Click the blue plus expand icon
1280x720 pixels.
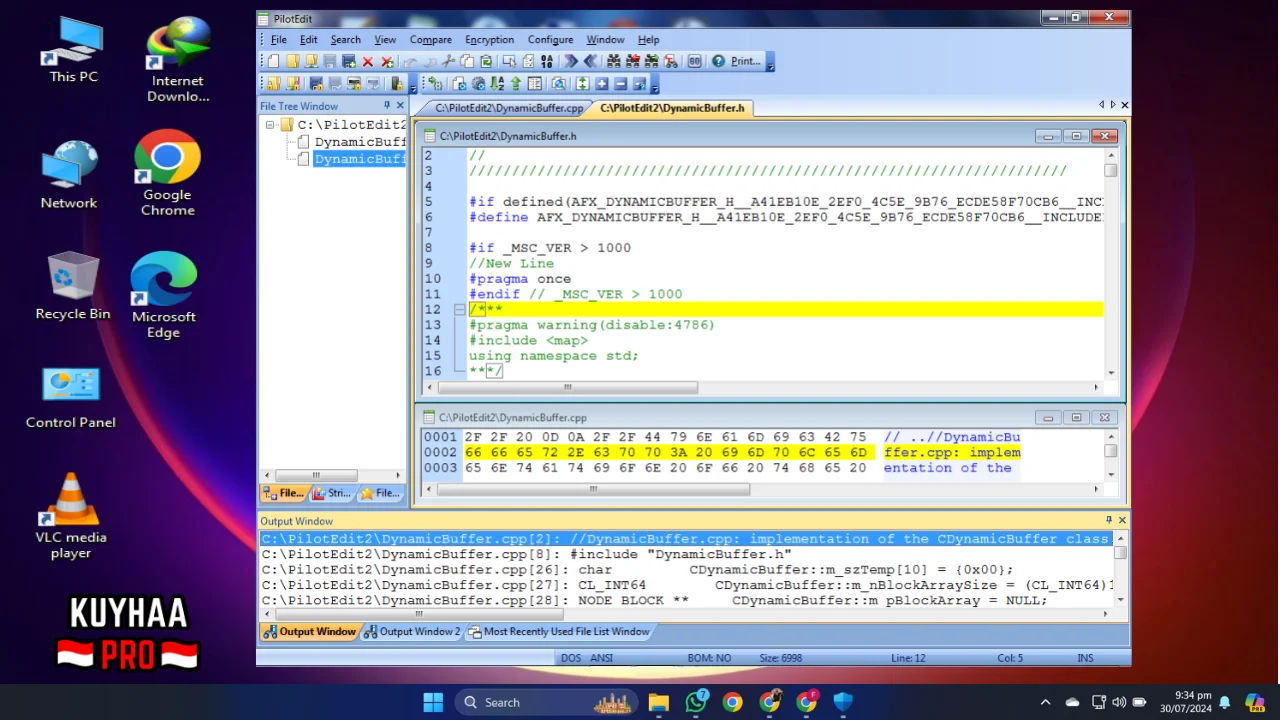click(x=601, y=84)
